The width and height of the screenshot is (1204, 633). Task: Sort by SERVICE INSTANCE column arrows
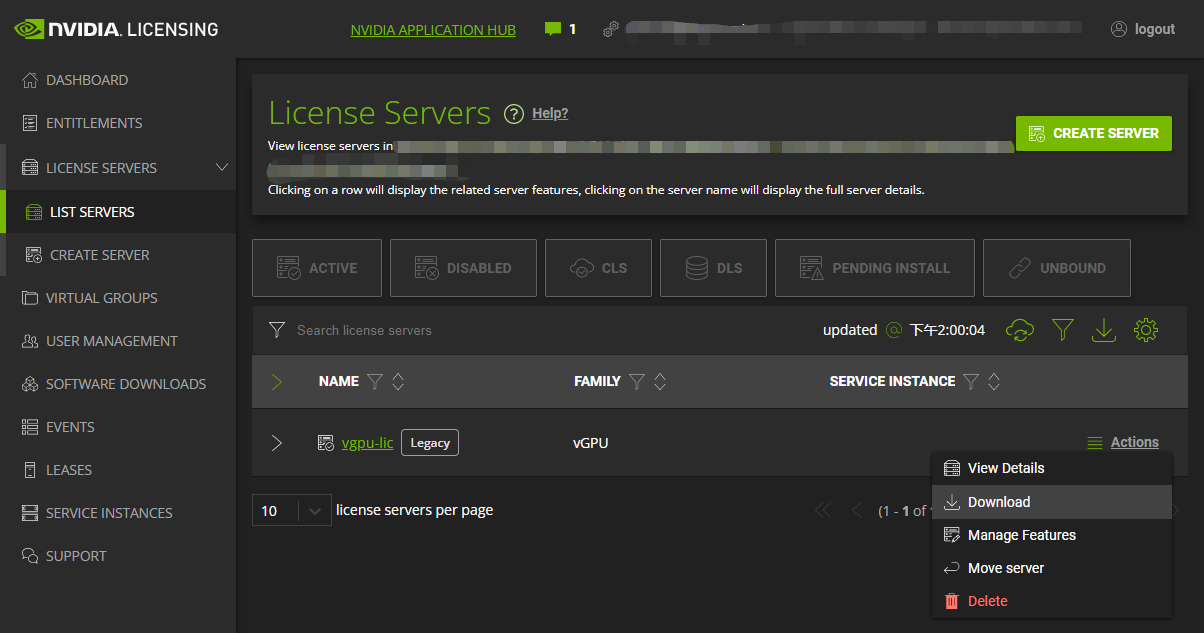[x=994, y=381]
